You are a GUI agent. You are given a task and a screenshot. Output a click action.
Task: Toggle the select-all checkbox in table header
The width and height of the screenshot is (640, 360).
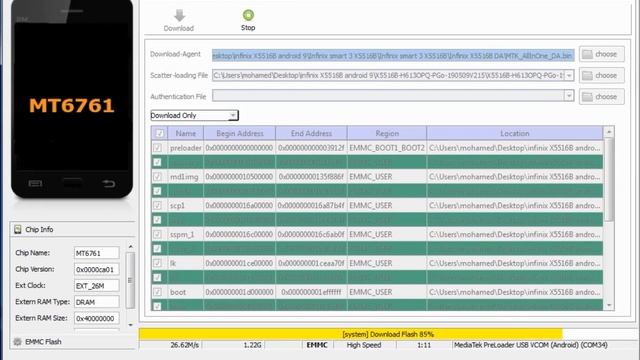click(x=160, y=133)
